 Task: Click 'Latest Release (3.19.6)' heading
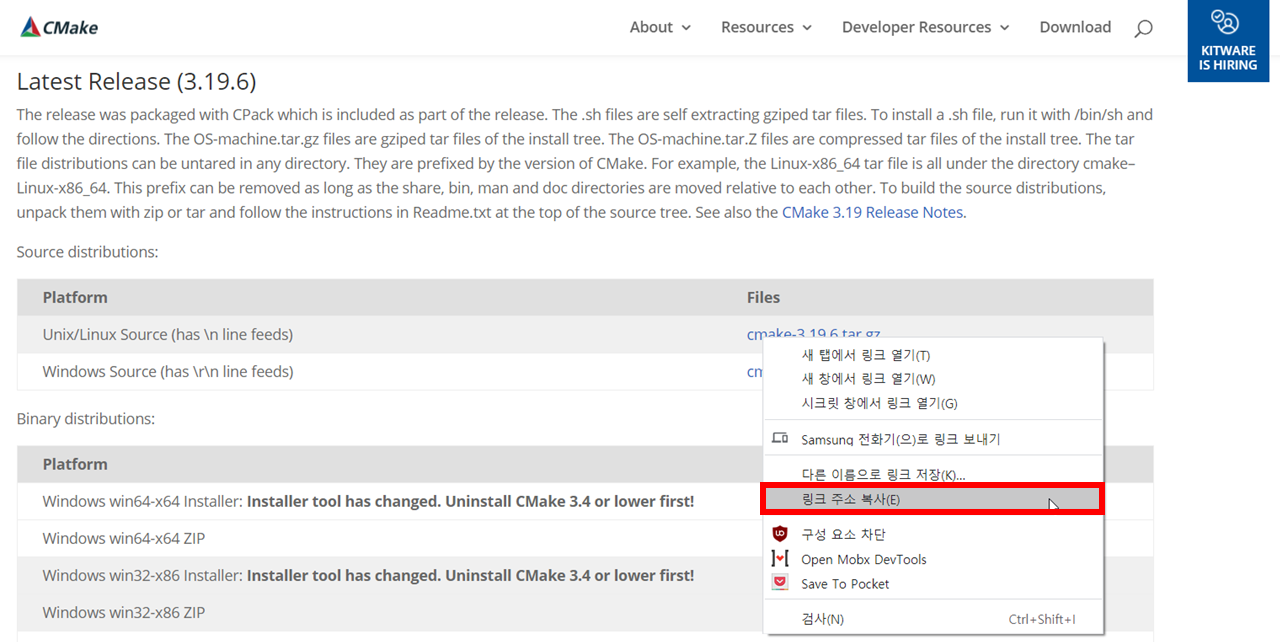click(137, 81)
